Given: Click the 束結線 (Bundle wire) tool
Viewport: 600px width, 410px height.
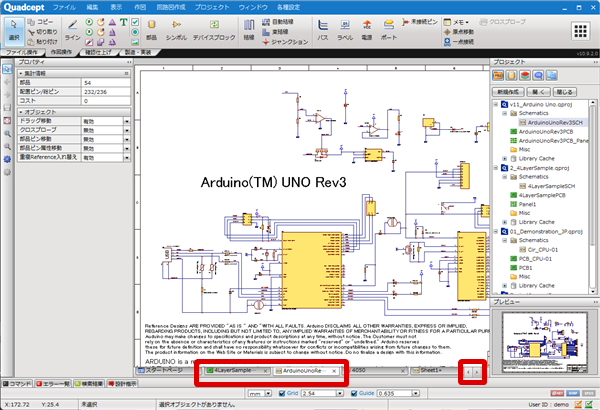Looking at the screenshot, I should tap(276, 32).
